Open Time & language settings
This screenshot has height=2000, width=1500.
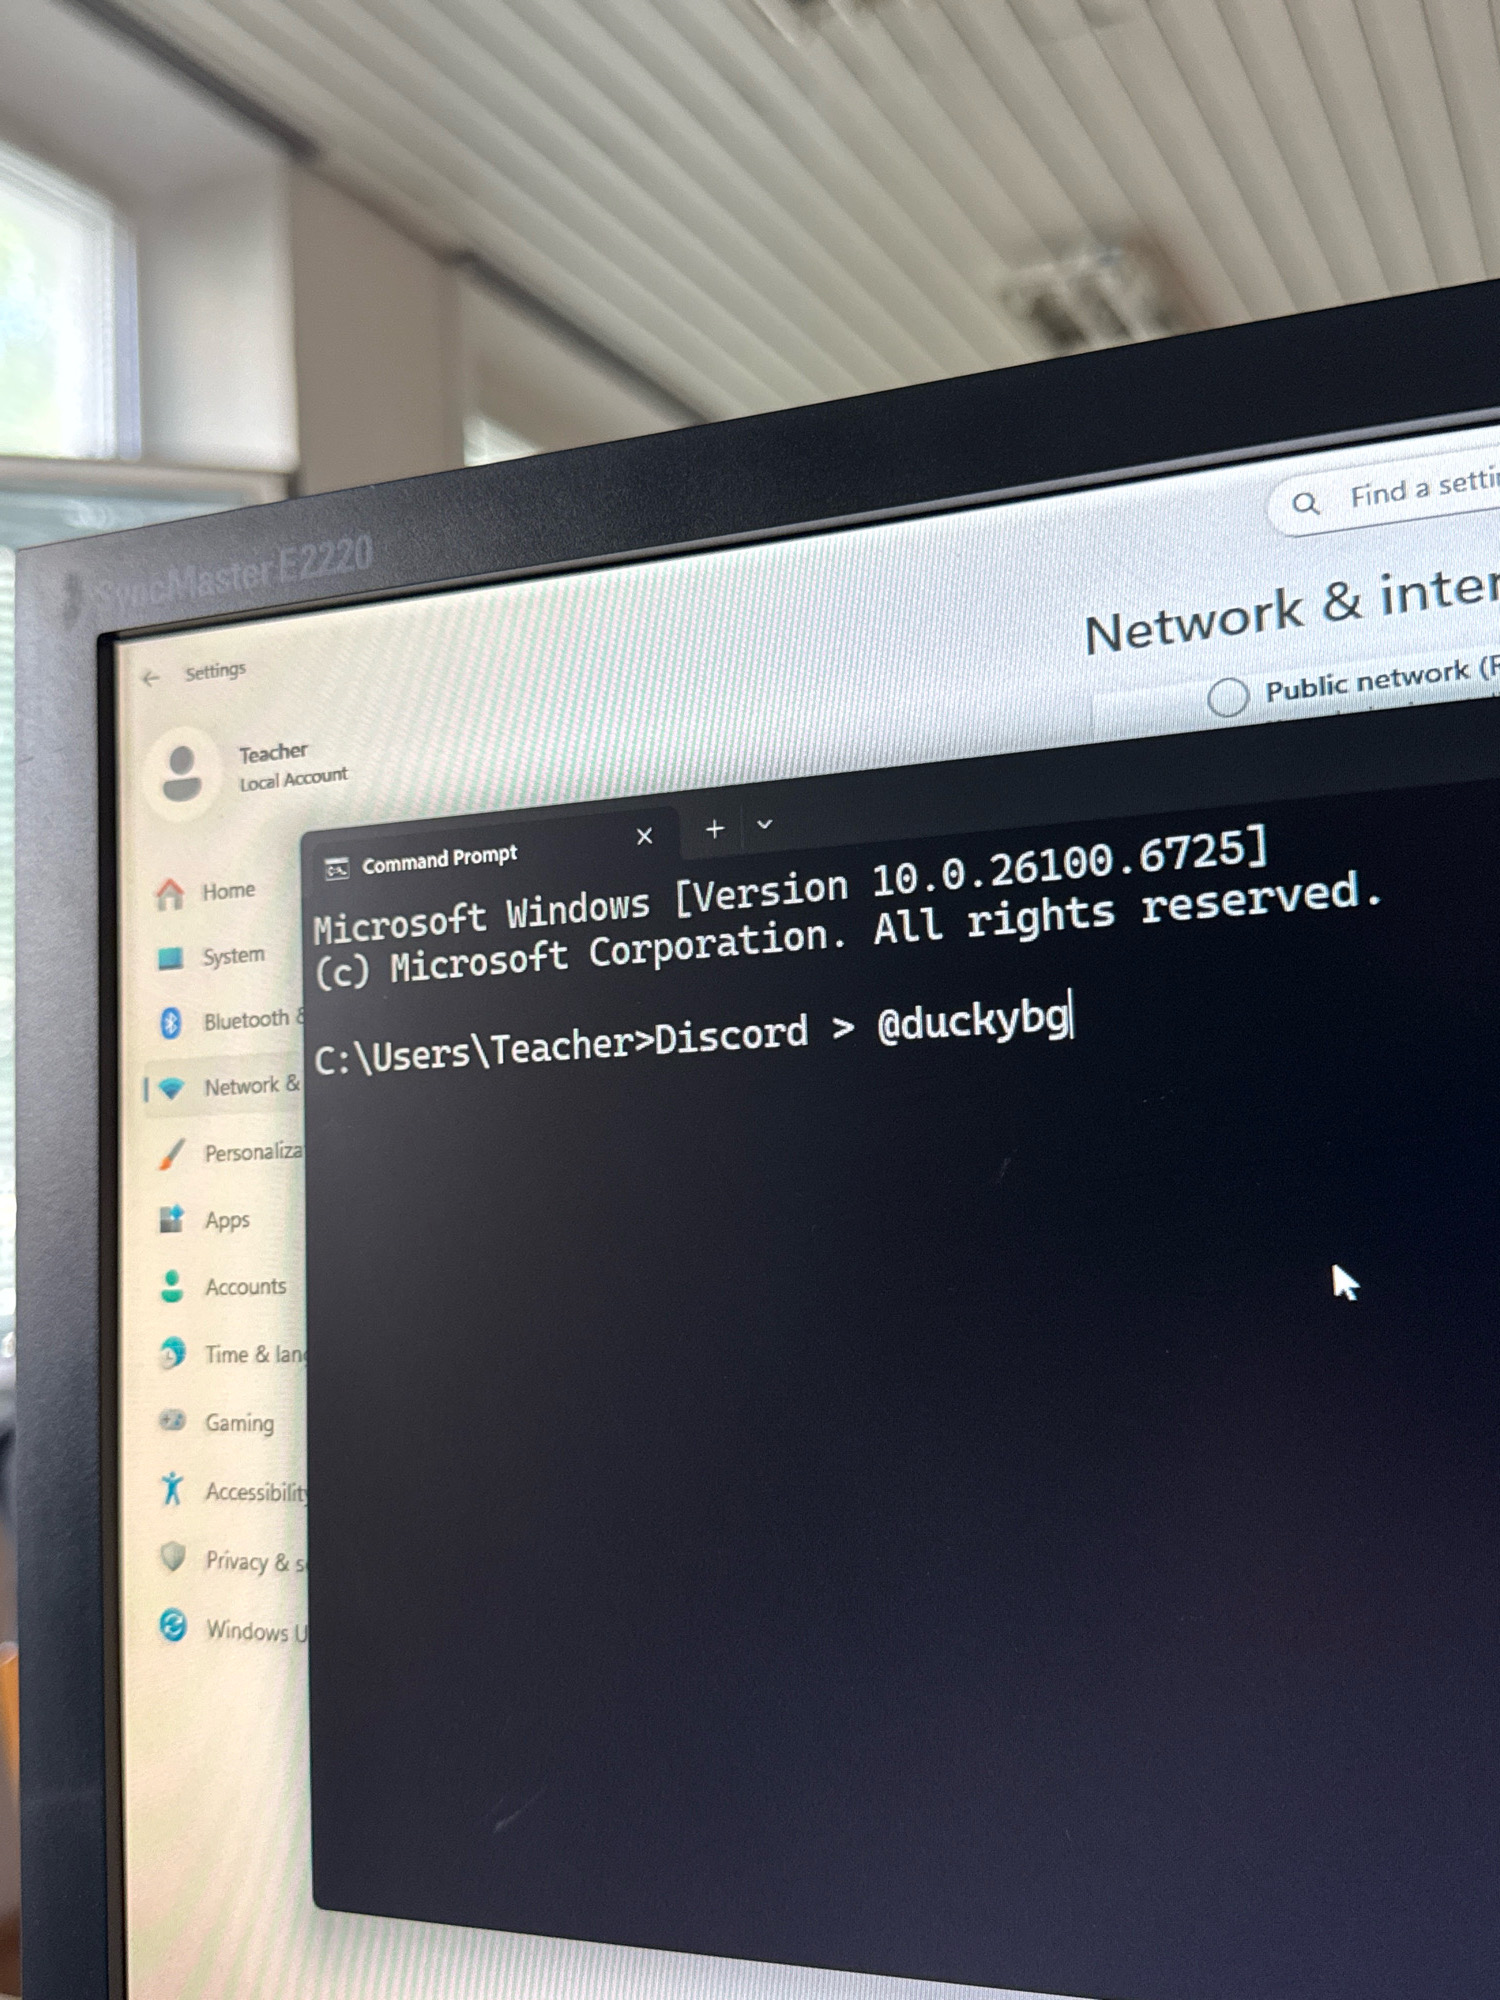tap(232, 1355)
